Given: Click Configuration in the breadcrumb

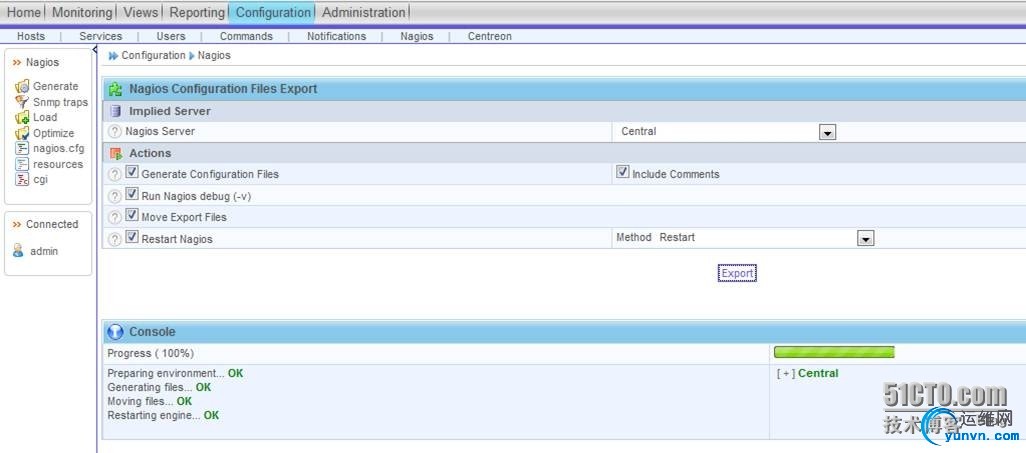Looking at the screenshot, I should click(153, 56).
